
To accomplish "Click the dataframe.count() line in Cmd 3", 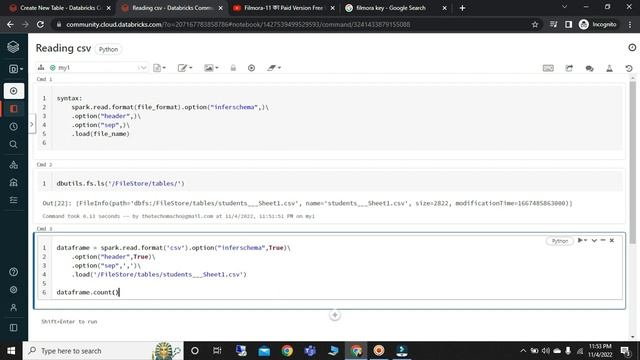I will click(x=88, y=292).
